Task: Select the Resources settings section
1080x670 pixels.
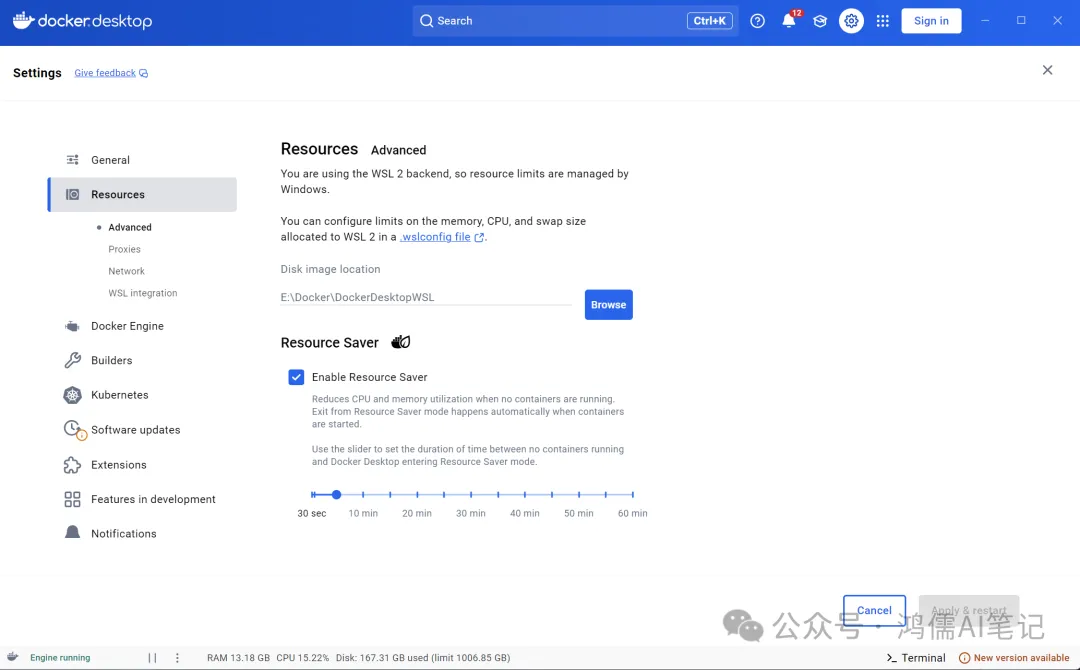Action: [143, 194]
